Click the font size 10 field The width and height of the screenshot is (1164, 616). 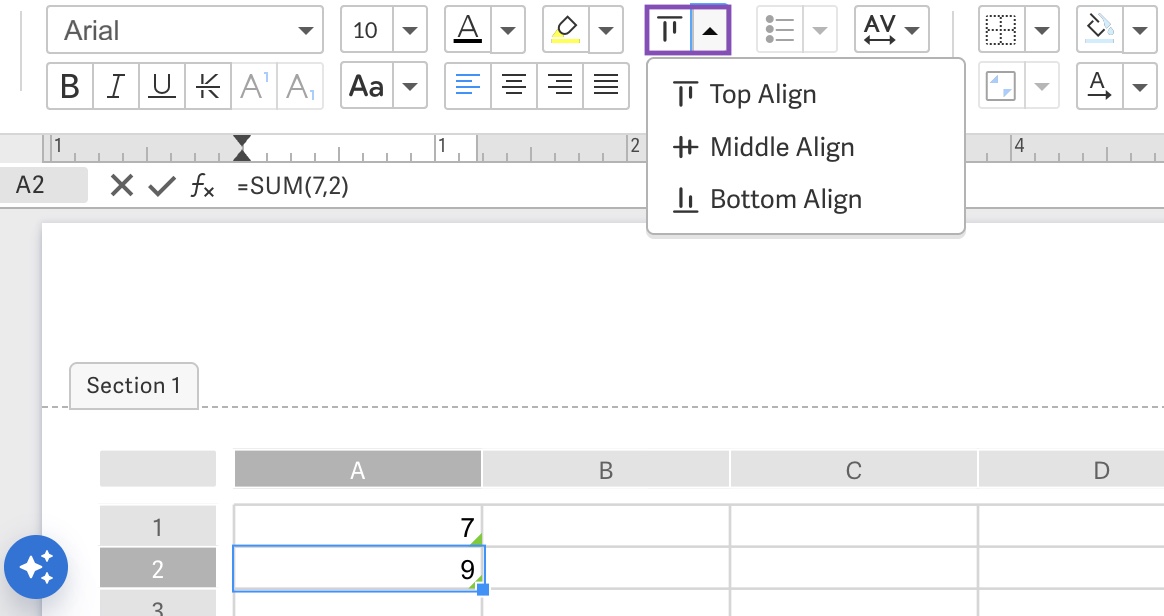click(x=367, y=30)
